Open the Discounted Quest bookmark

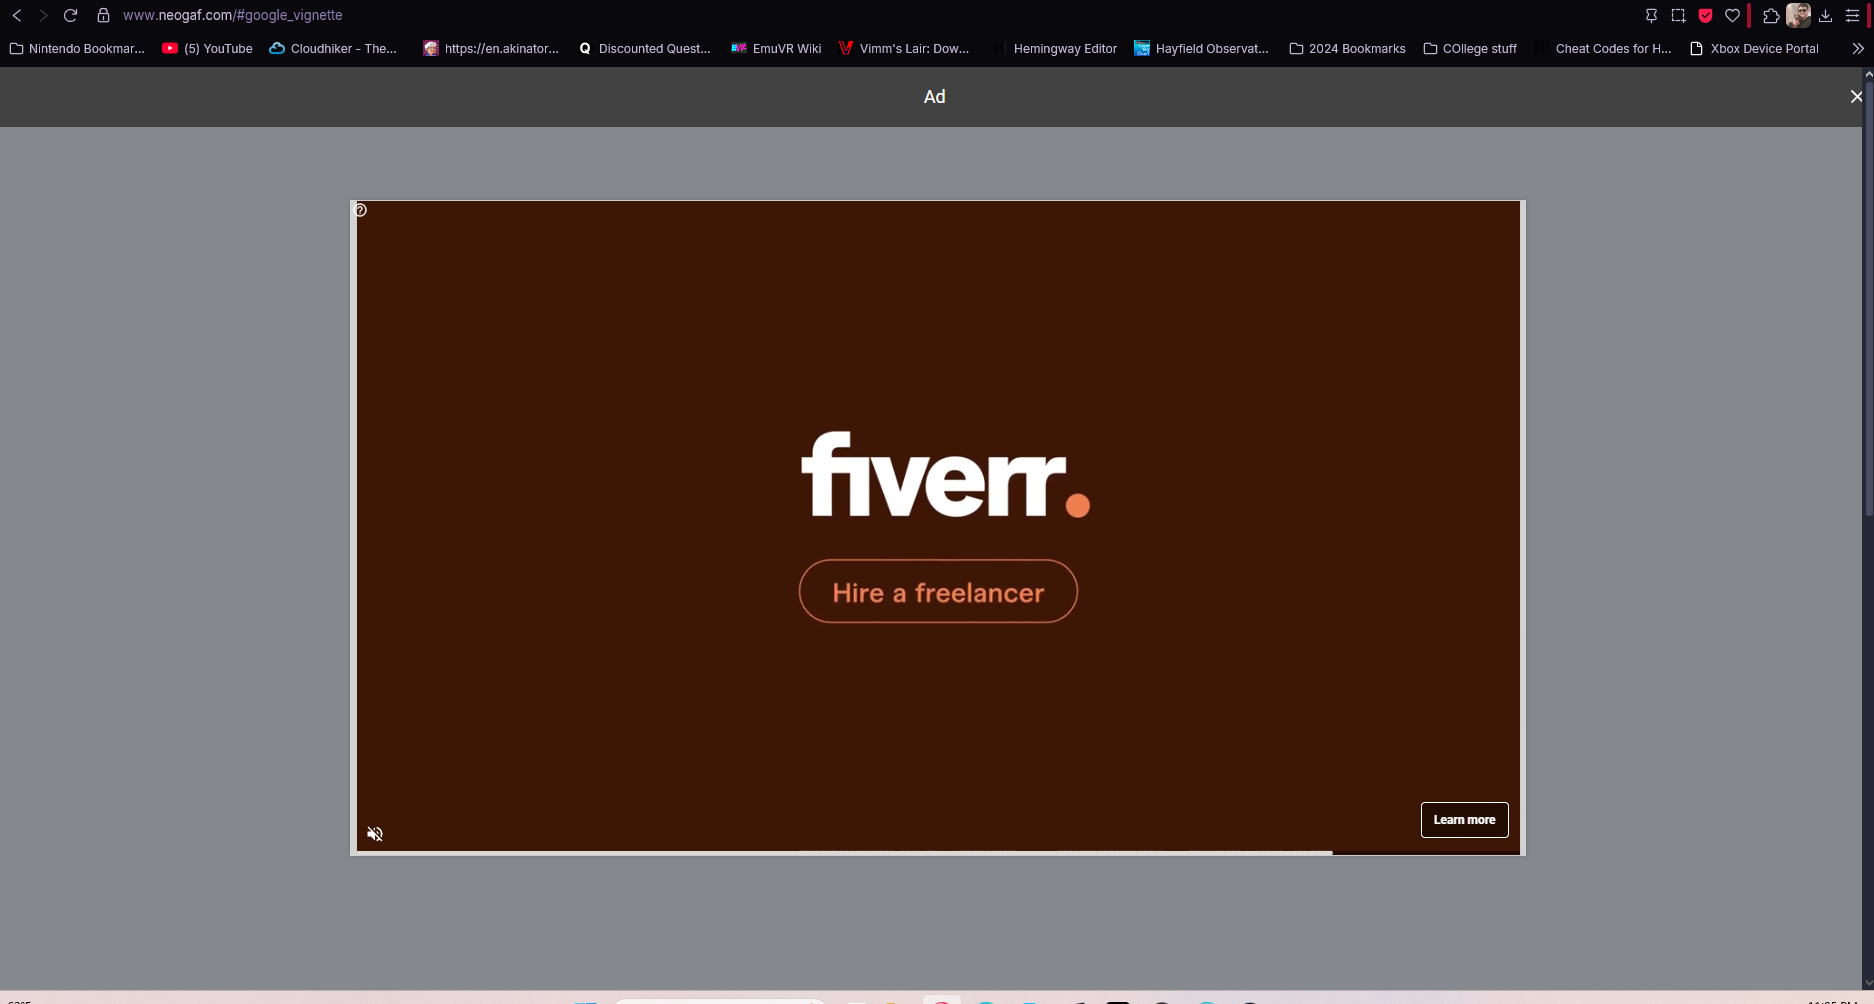(x=644, y=48)
